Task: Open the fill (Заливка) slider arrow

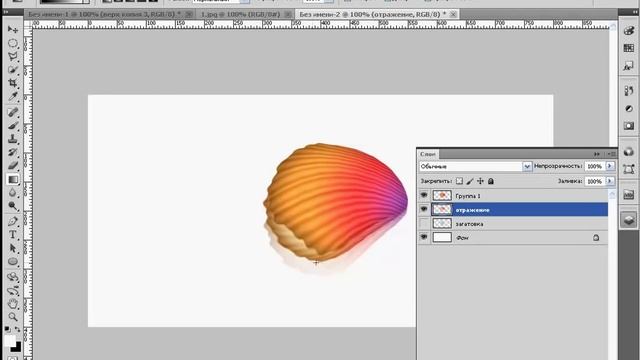Action: pos(610,181)
